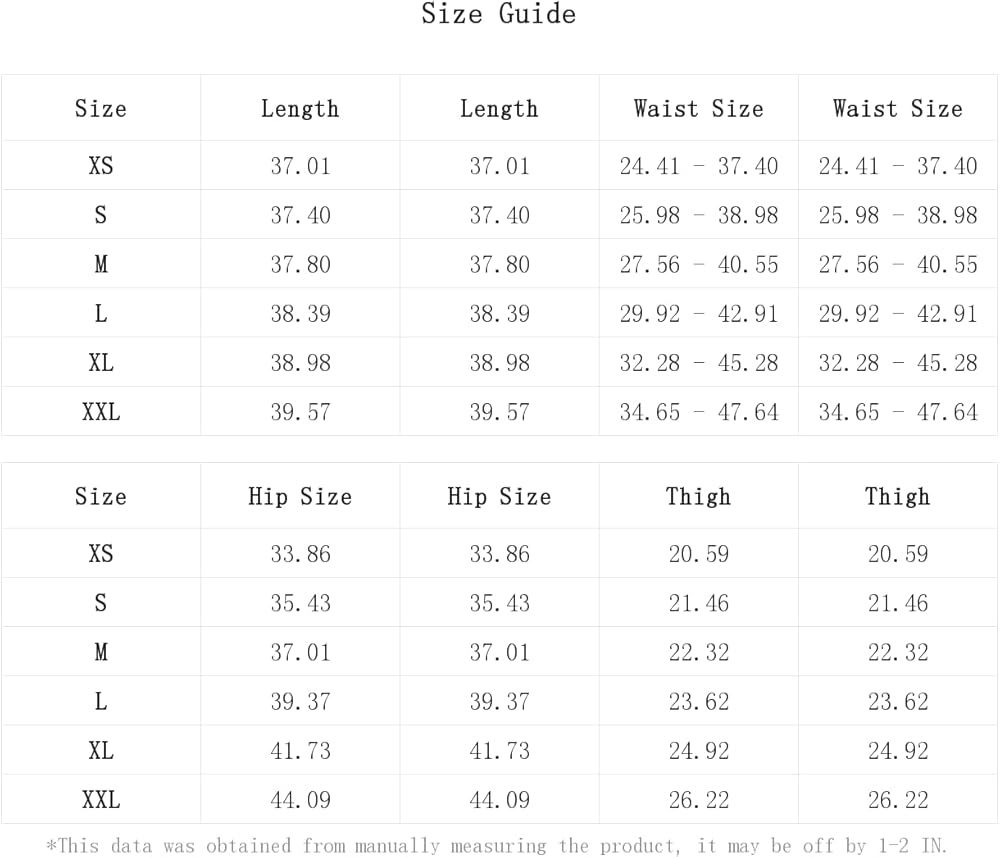Select the L row length value 38.39

[x=300, y=314]
